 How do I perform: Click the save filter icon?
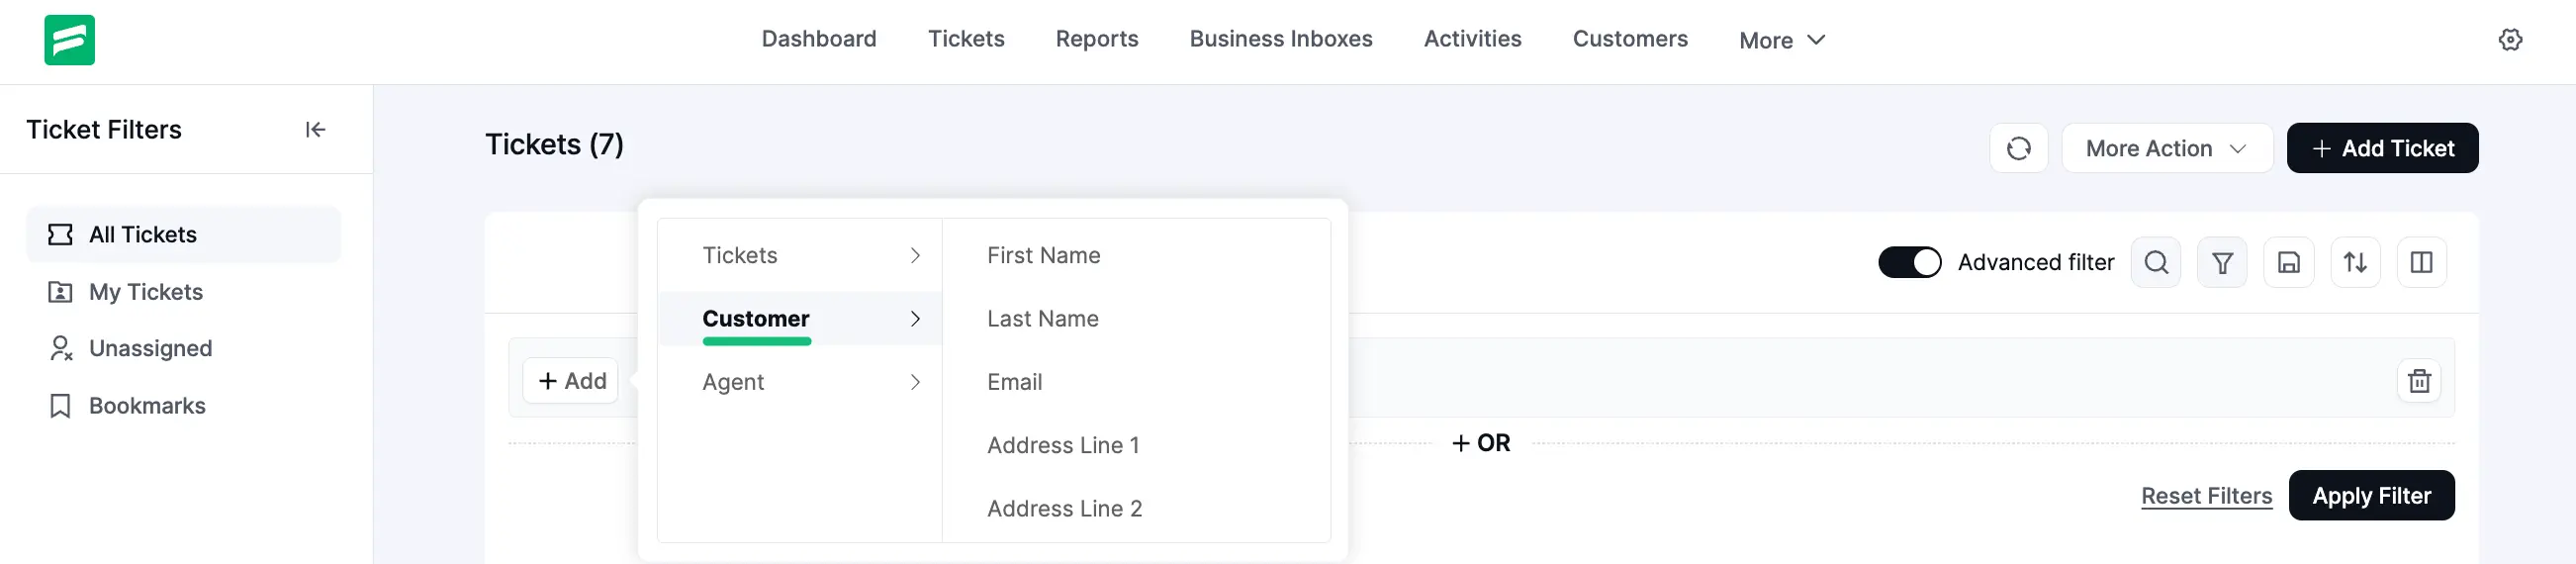coord(2288,263)
